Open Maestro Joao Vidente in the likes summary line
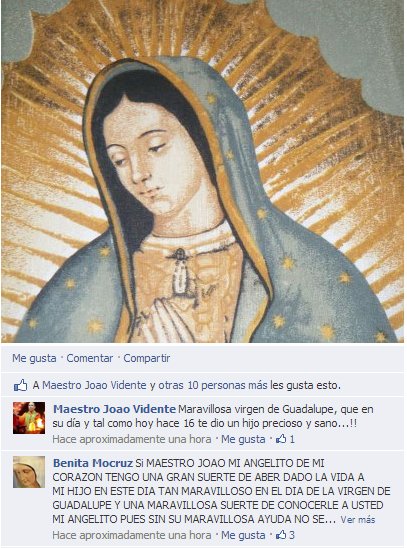This screenshot has height=548, width=407. coord(94,385)
